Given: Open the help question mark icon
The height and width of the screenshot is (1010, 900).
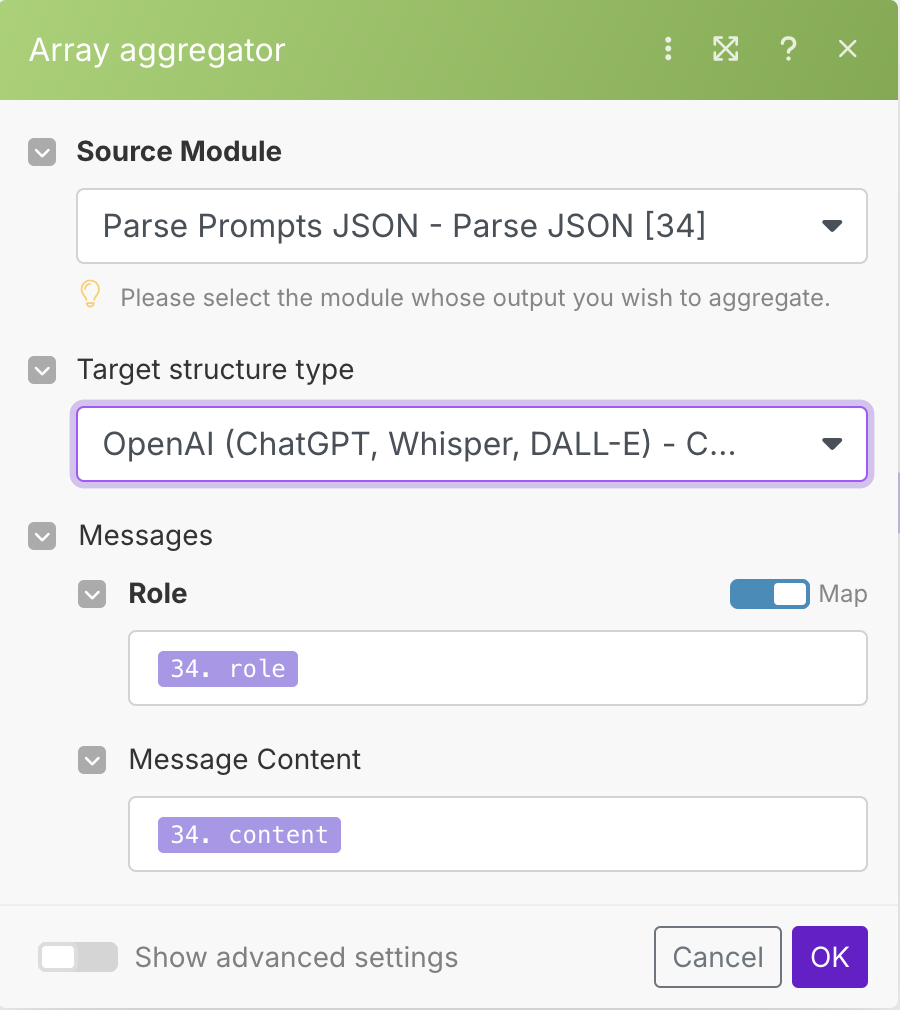Looking at the screenshot, I should tap(788, 49).
